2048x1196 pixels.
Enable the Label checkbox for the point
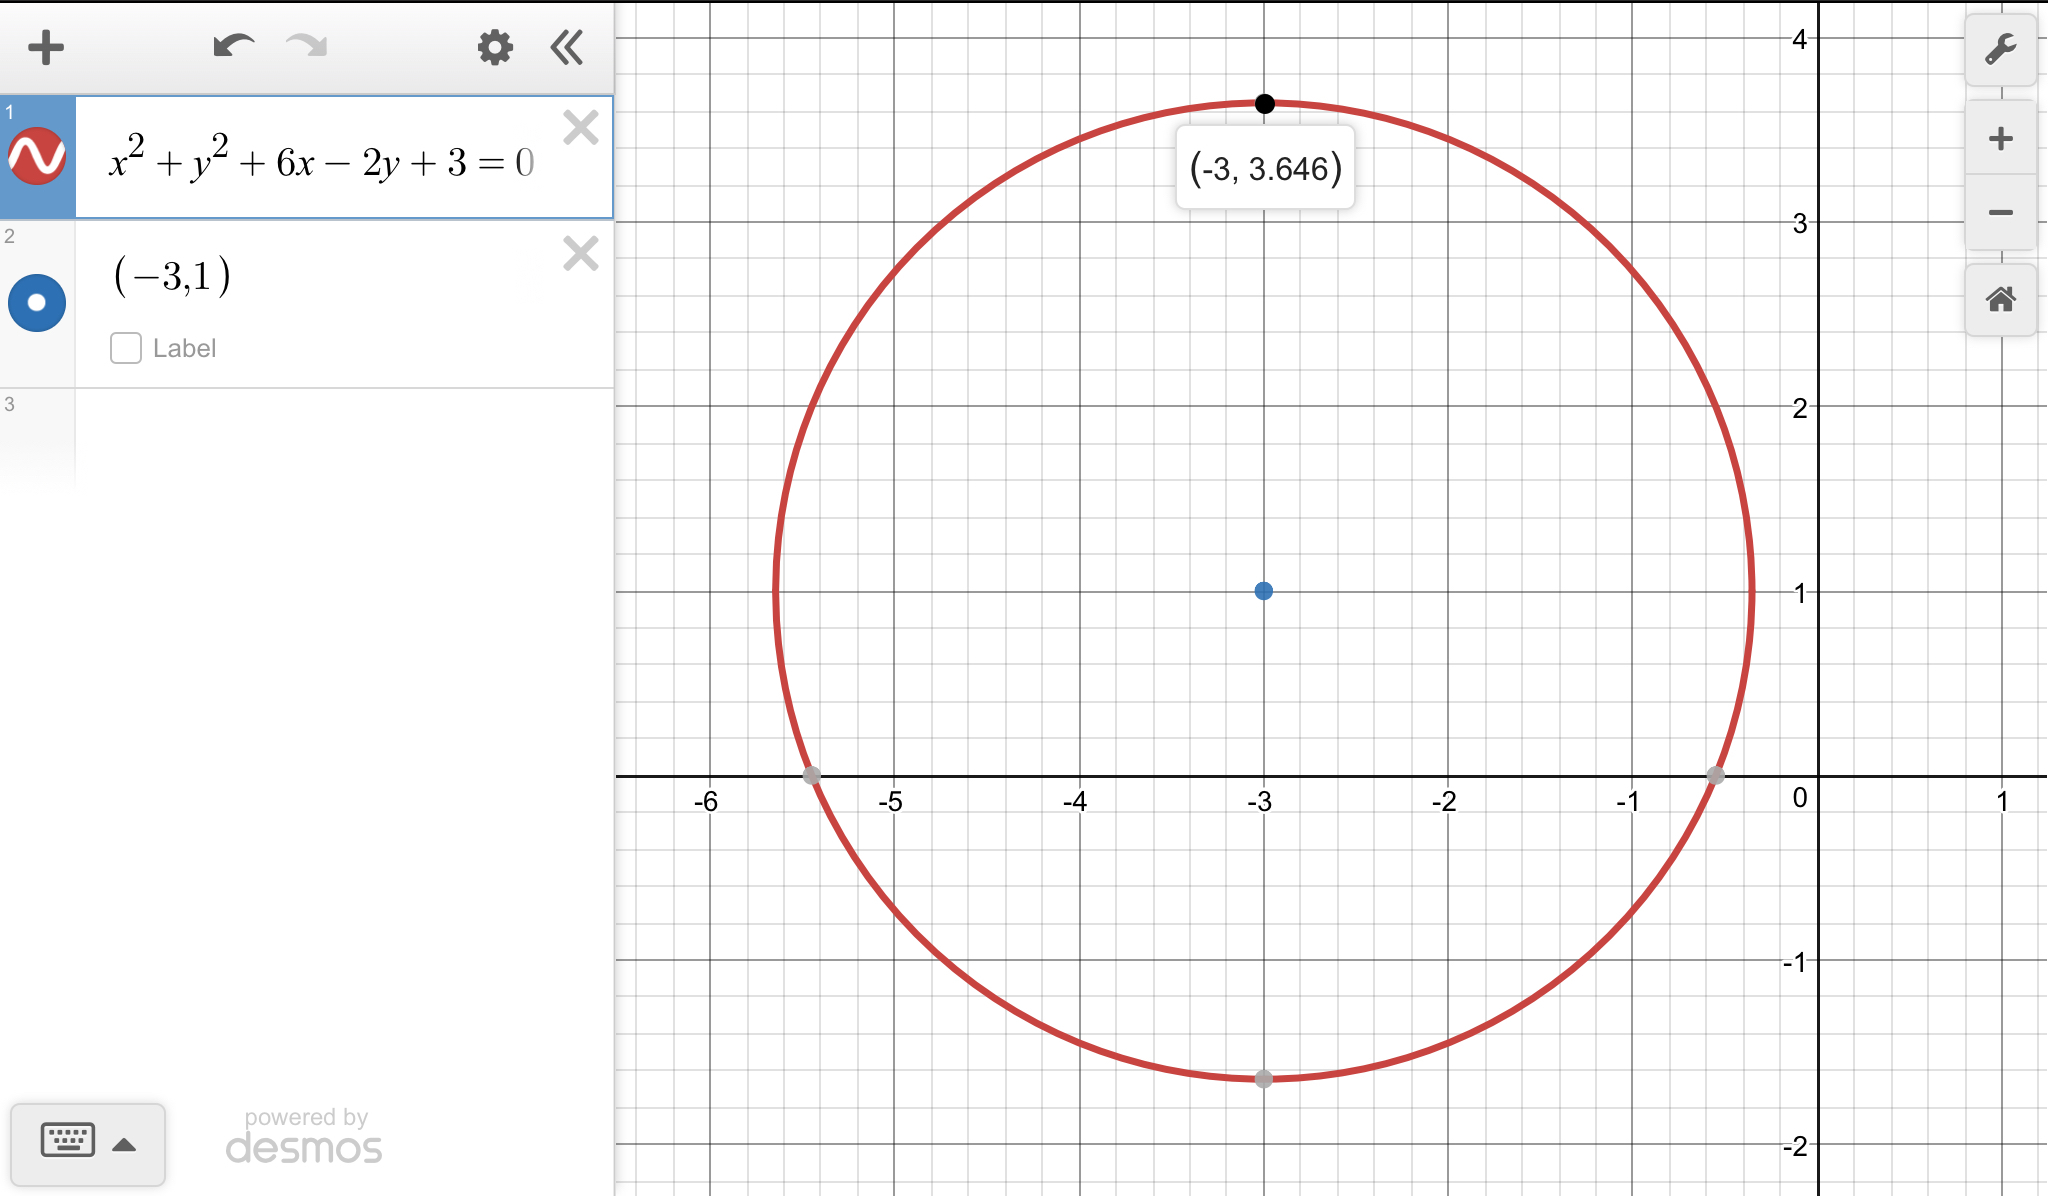pyautogui.click(x=126, y=348)
